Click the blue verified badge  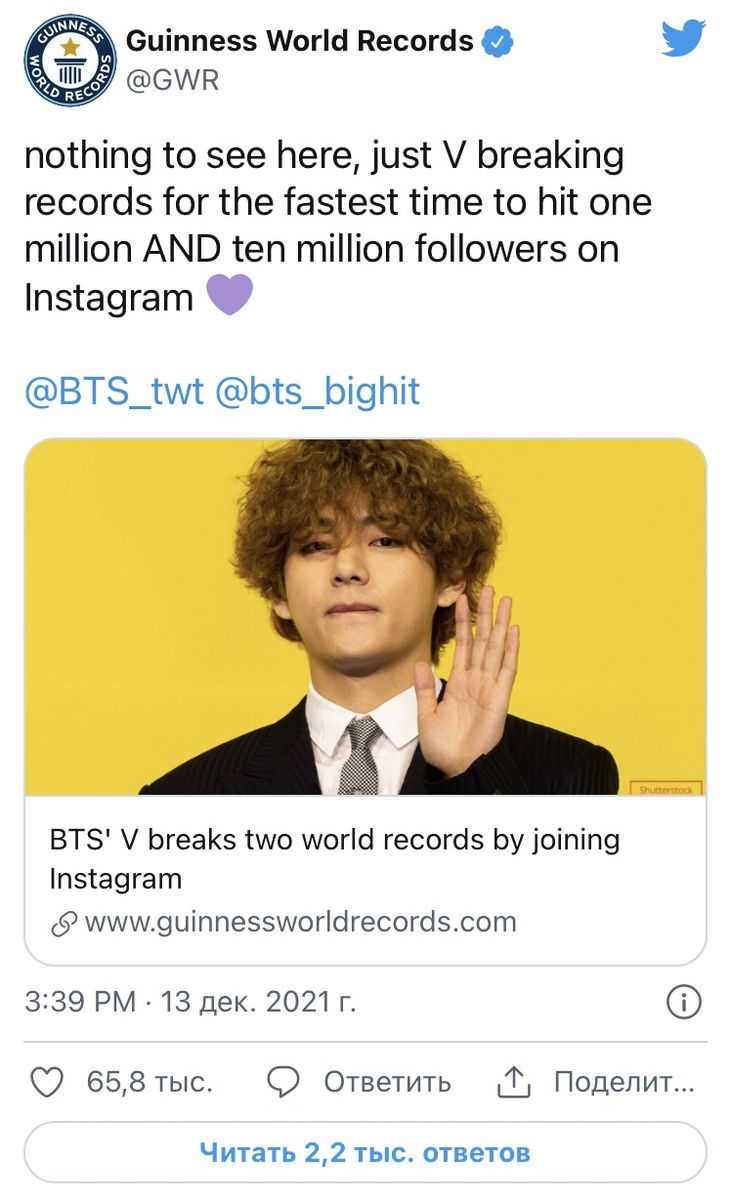pos(497,42)
